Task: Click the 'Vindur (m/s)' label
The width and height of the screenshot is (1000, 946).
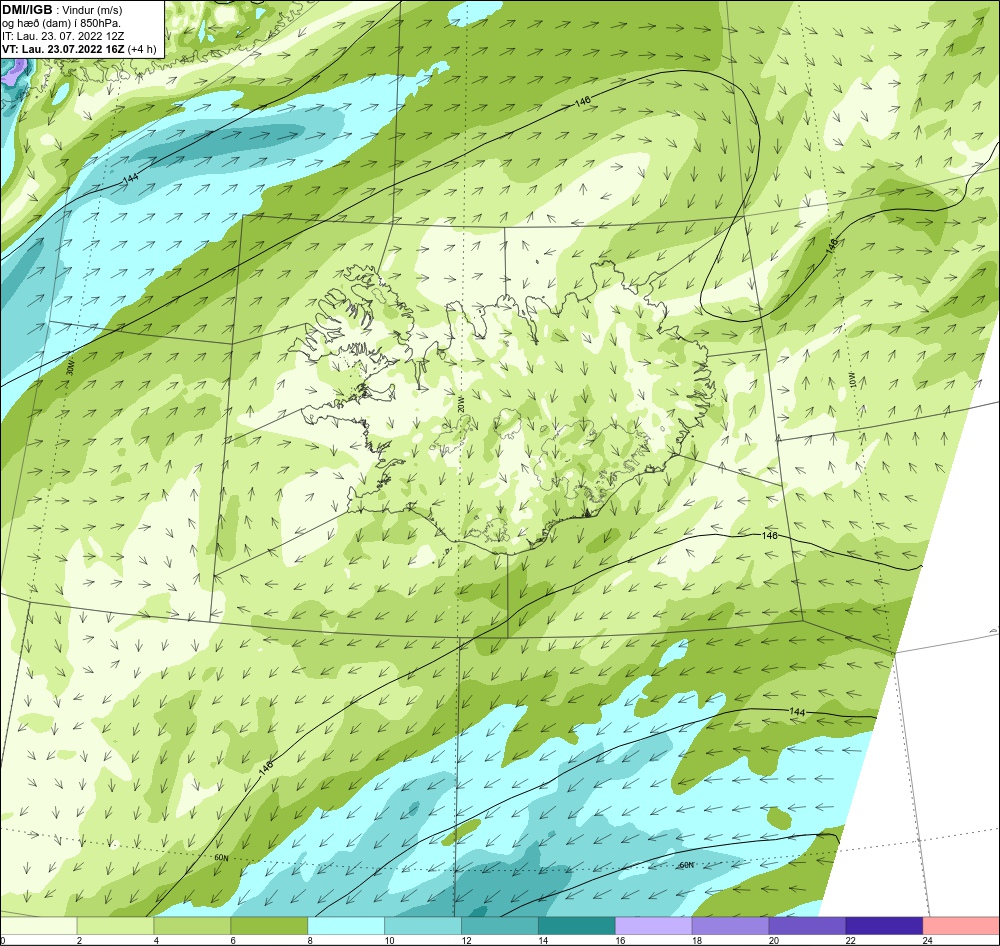Action: click(x=92, y=10)
